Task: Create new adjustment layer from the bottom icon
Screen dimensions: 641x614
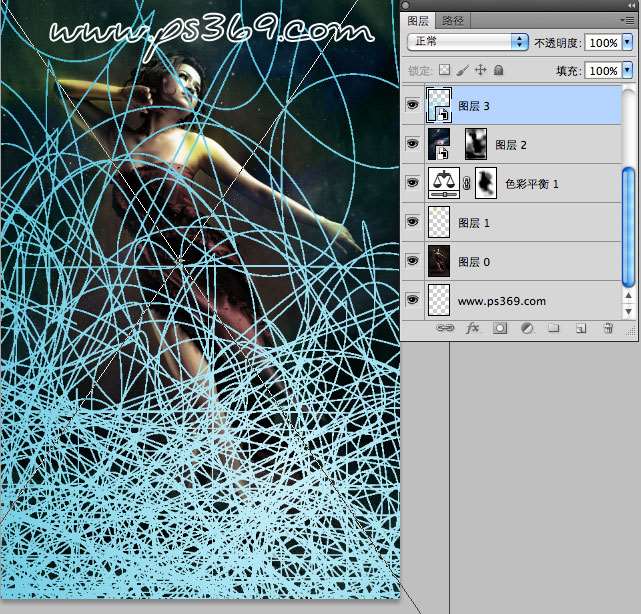Action: pos(527,328)
